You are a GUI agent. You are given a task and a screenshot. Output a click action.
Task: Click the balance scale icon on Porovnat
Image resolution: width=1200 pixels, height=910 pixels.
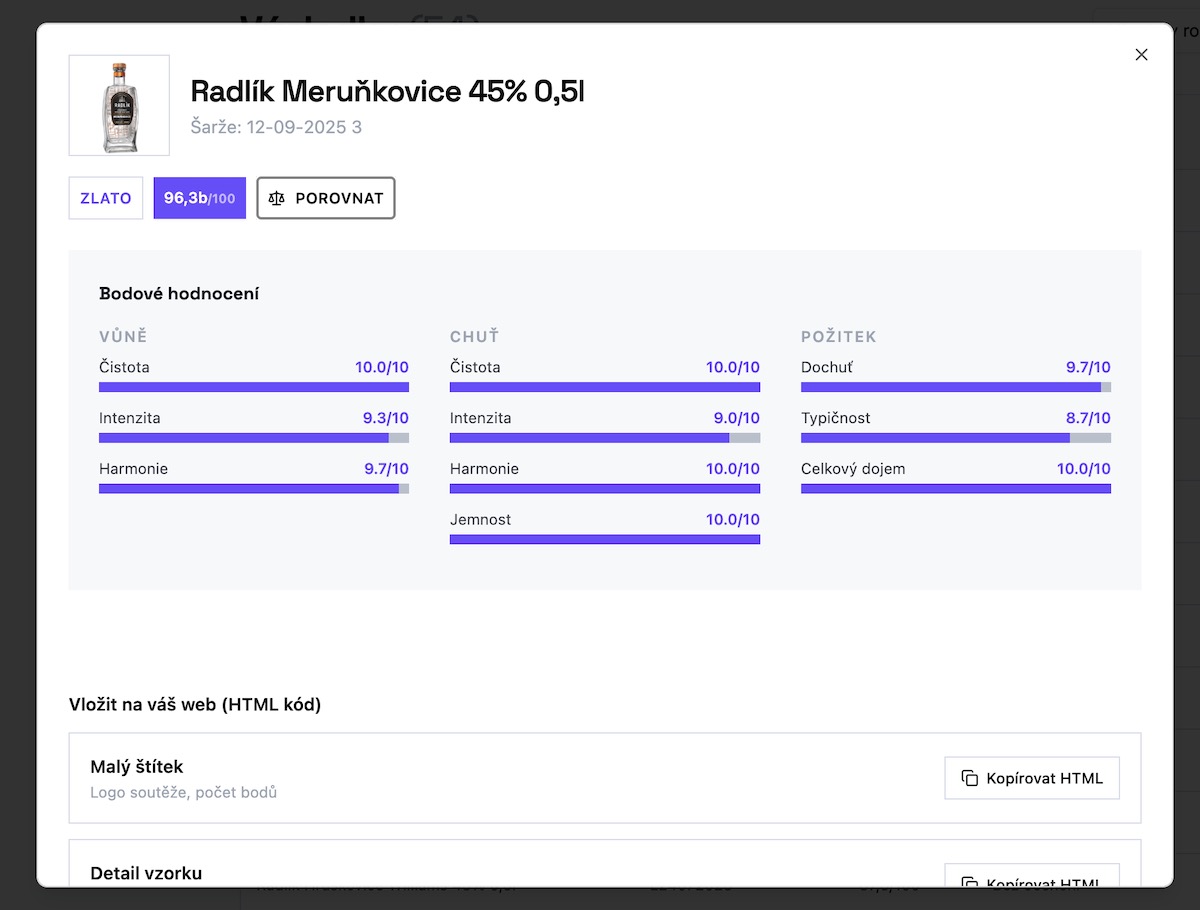pyautogui.click(x=277, y=198)
